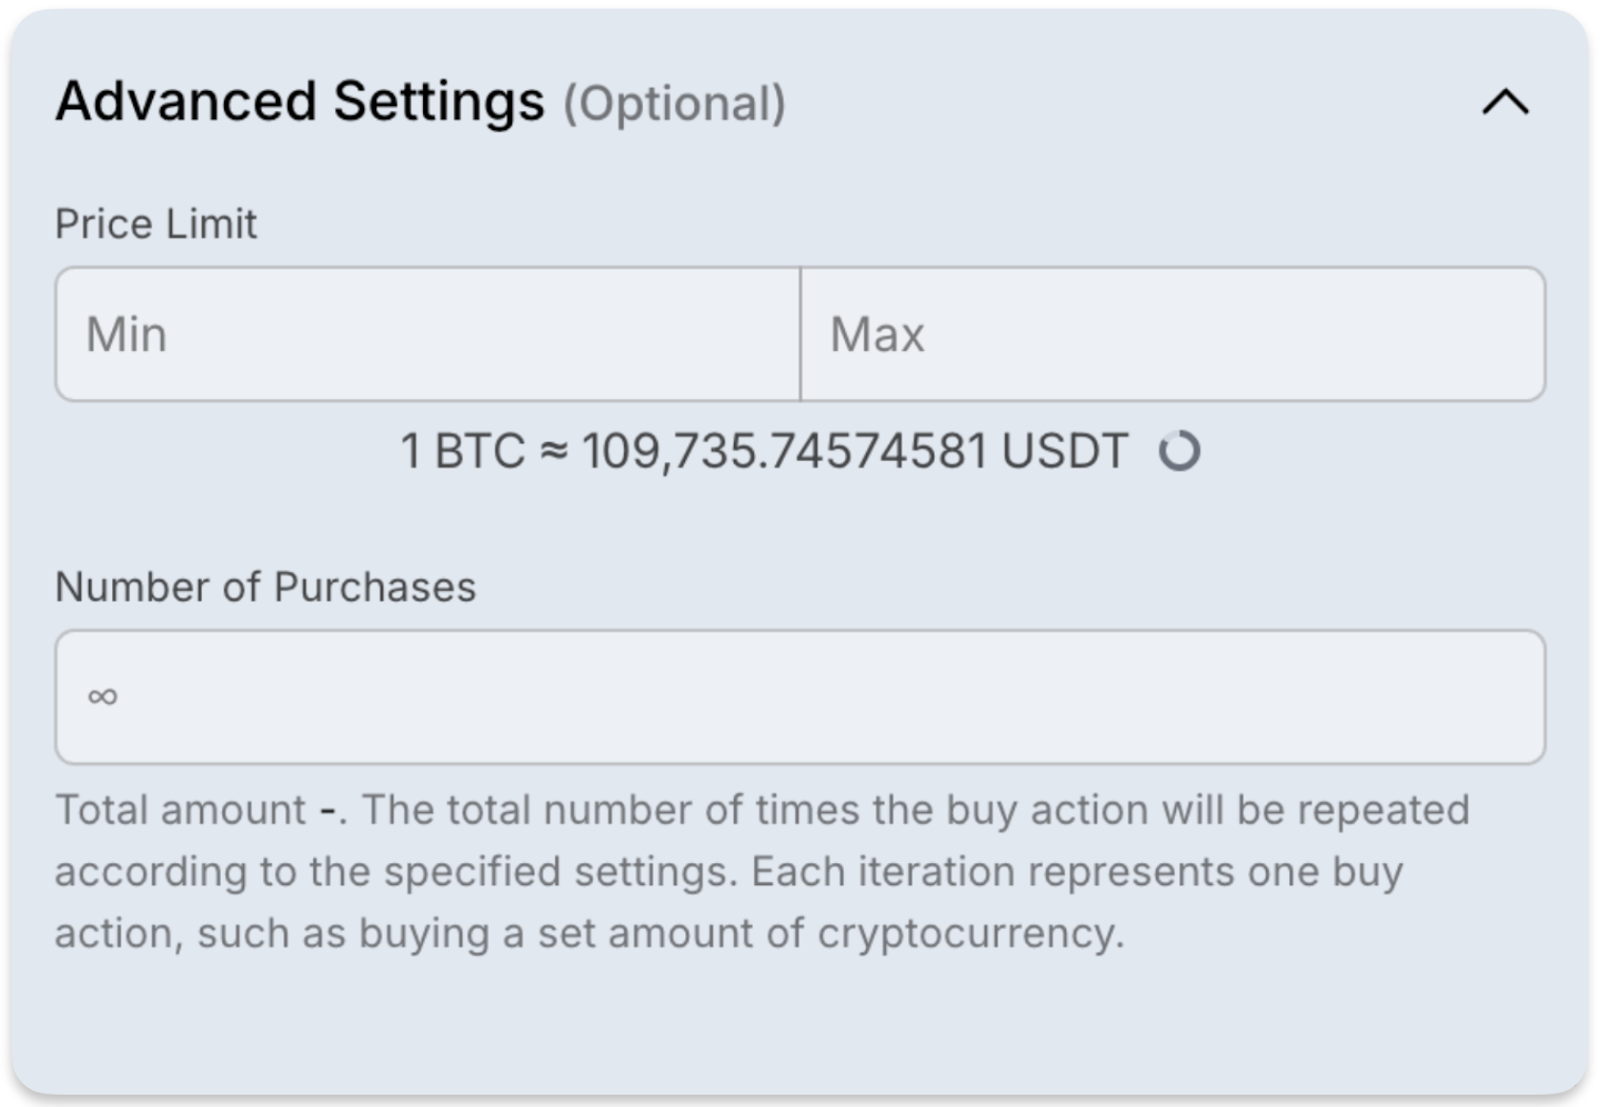The width and height of the screenshot is (1600, 1107).
Task: Click the USDT currency text
Action: [x=1065, y=451]
